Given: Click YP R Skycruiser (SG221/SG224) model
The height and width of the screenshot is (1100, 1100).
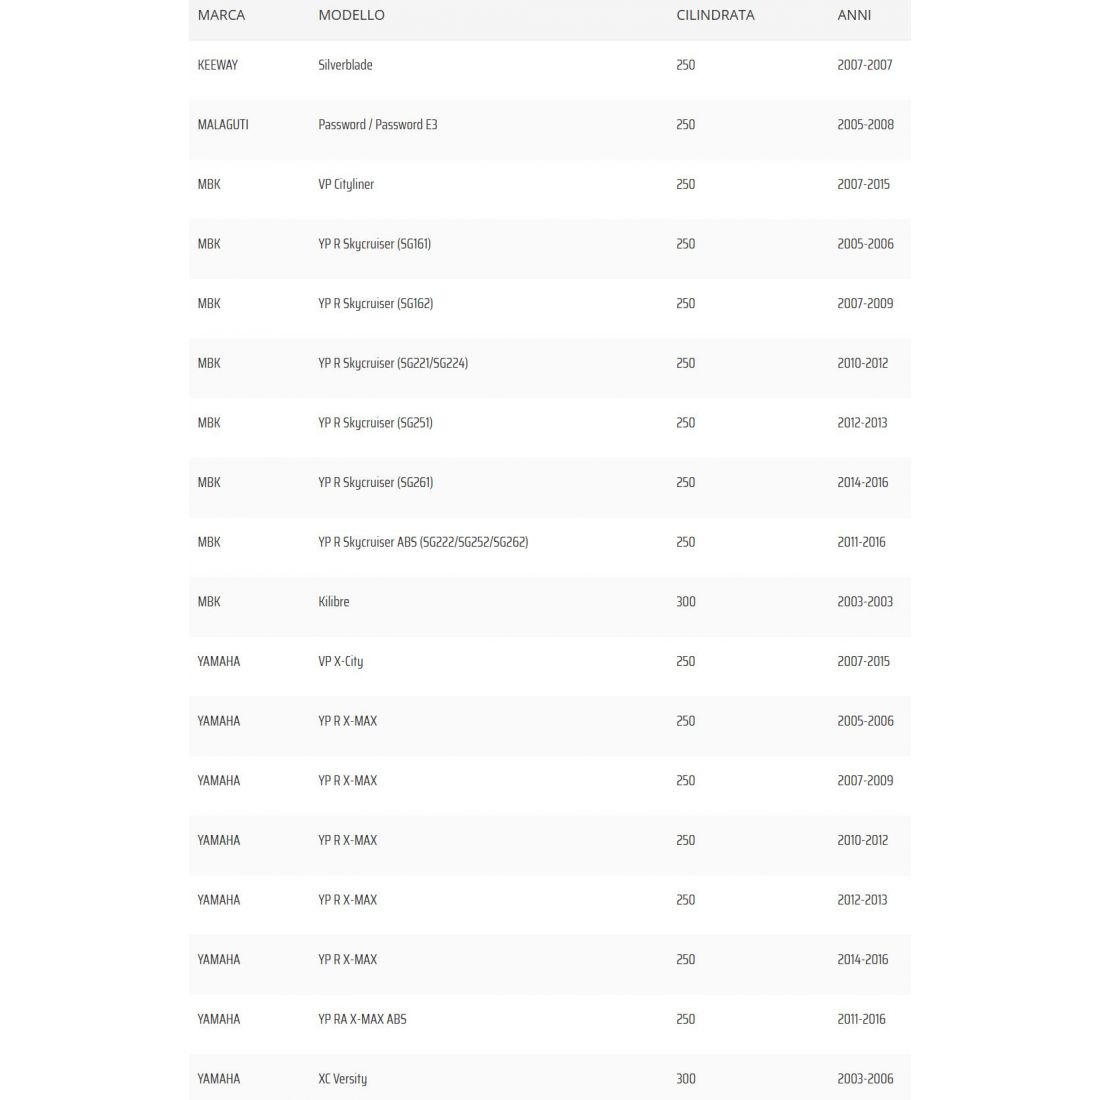Looking at the screenshot, I should pos(393,363).
